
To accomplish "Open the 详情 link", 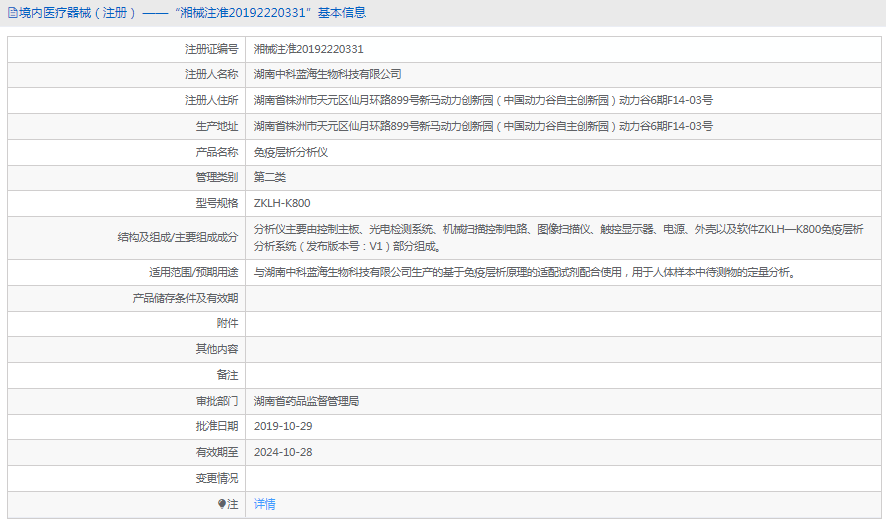I will 264,504.
